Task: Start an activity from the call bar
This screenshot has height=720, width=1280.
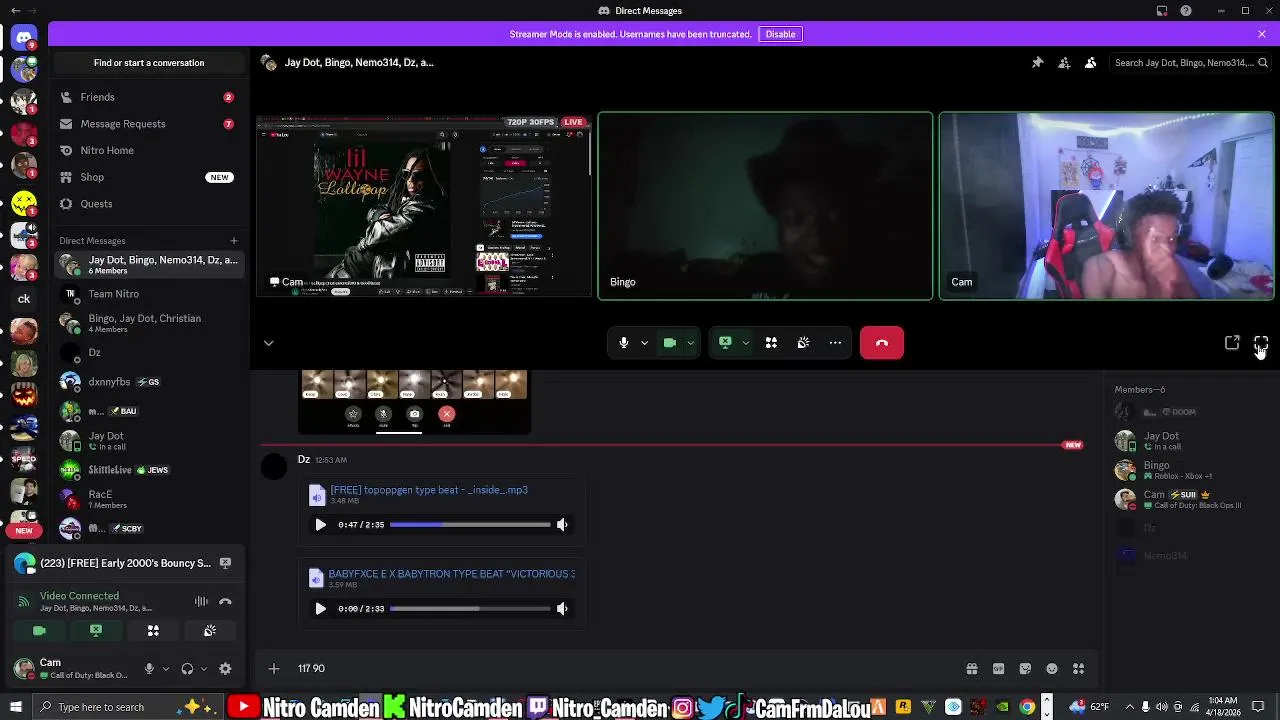Action: [771, 343]
